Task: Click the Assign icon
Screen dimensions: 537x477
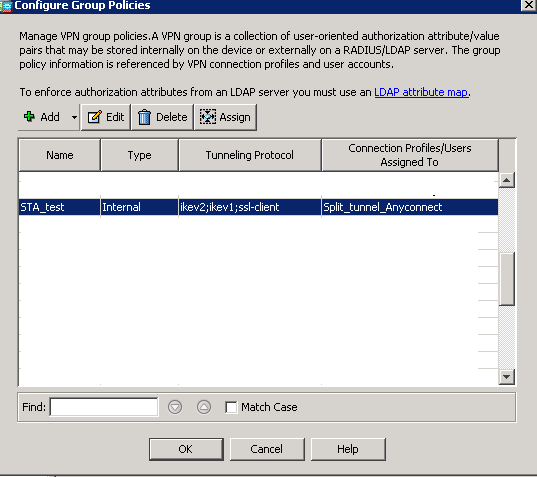Action: point(208,117)
